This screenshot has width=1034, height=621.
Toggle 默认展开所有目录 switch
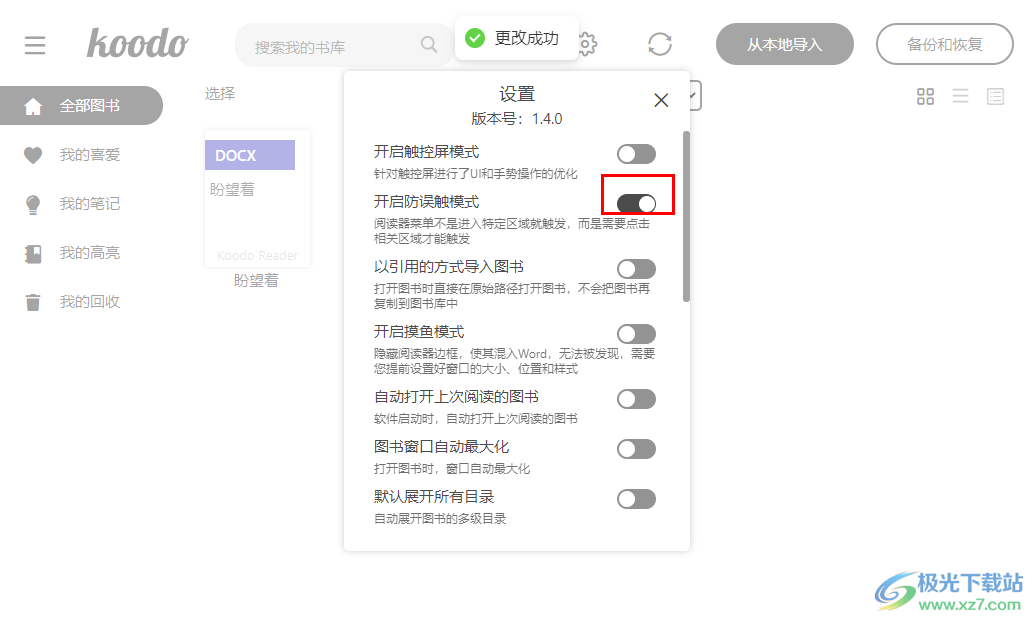point(636,499)
